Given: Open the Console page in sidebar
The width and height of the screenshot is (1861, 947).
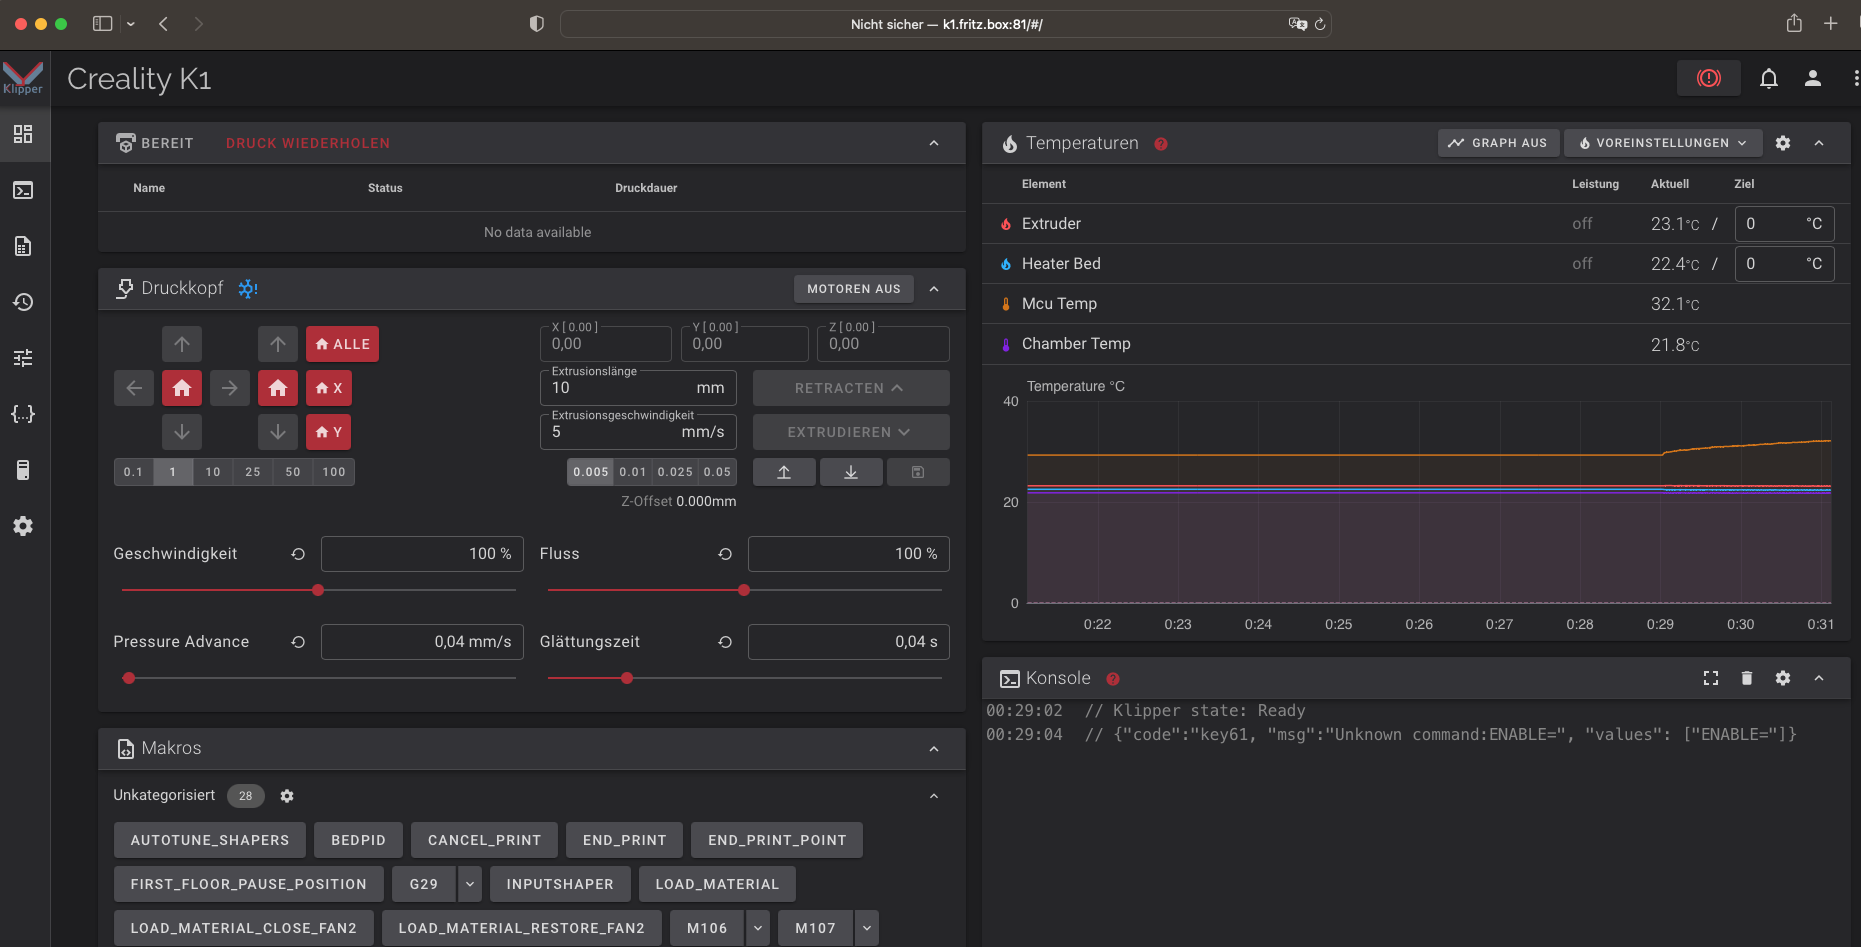Looking at the screenshot, I should 23,190.
